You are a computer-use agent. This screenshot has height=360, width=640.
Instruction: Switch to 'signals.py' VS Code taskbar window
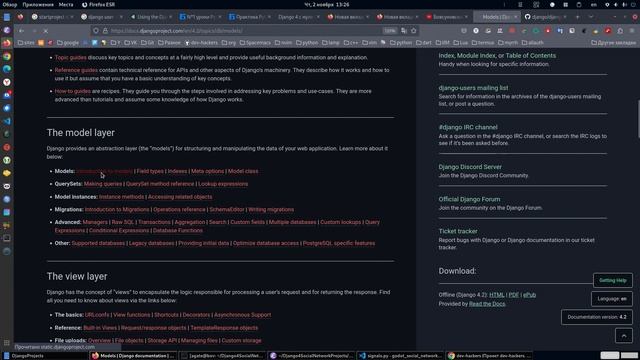pos(401,356)
